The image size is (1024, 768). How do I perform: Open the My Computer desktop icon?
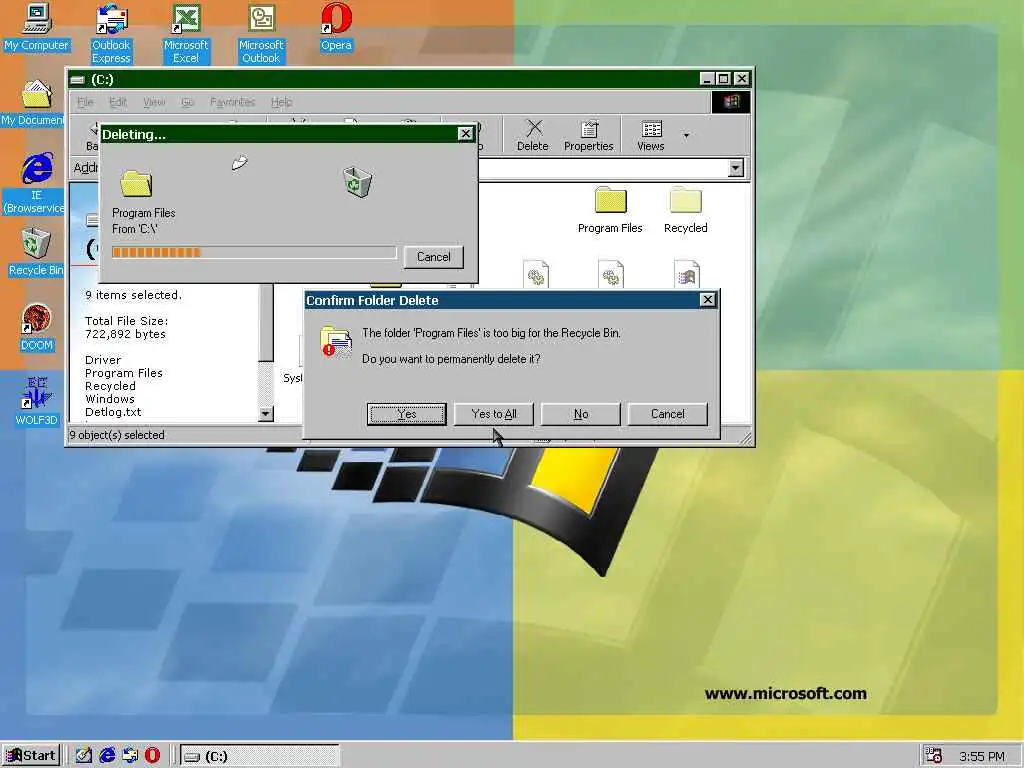[37, 26]
